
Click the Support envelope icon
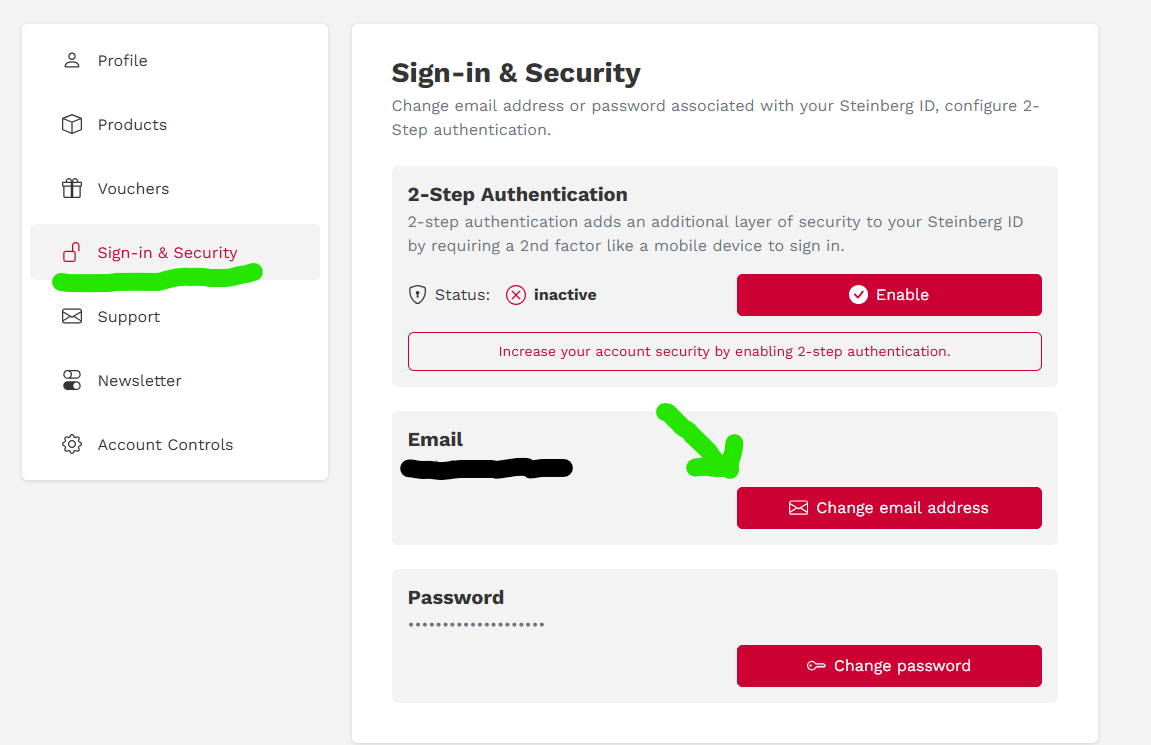pos(72,316)
